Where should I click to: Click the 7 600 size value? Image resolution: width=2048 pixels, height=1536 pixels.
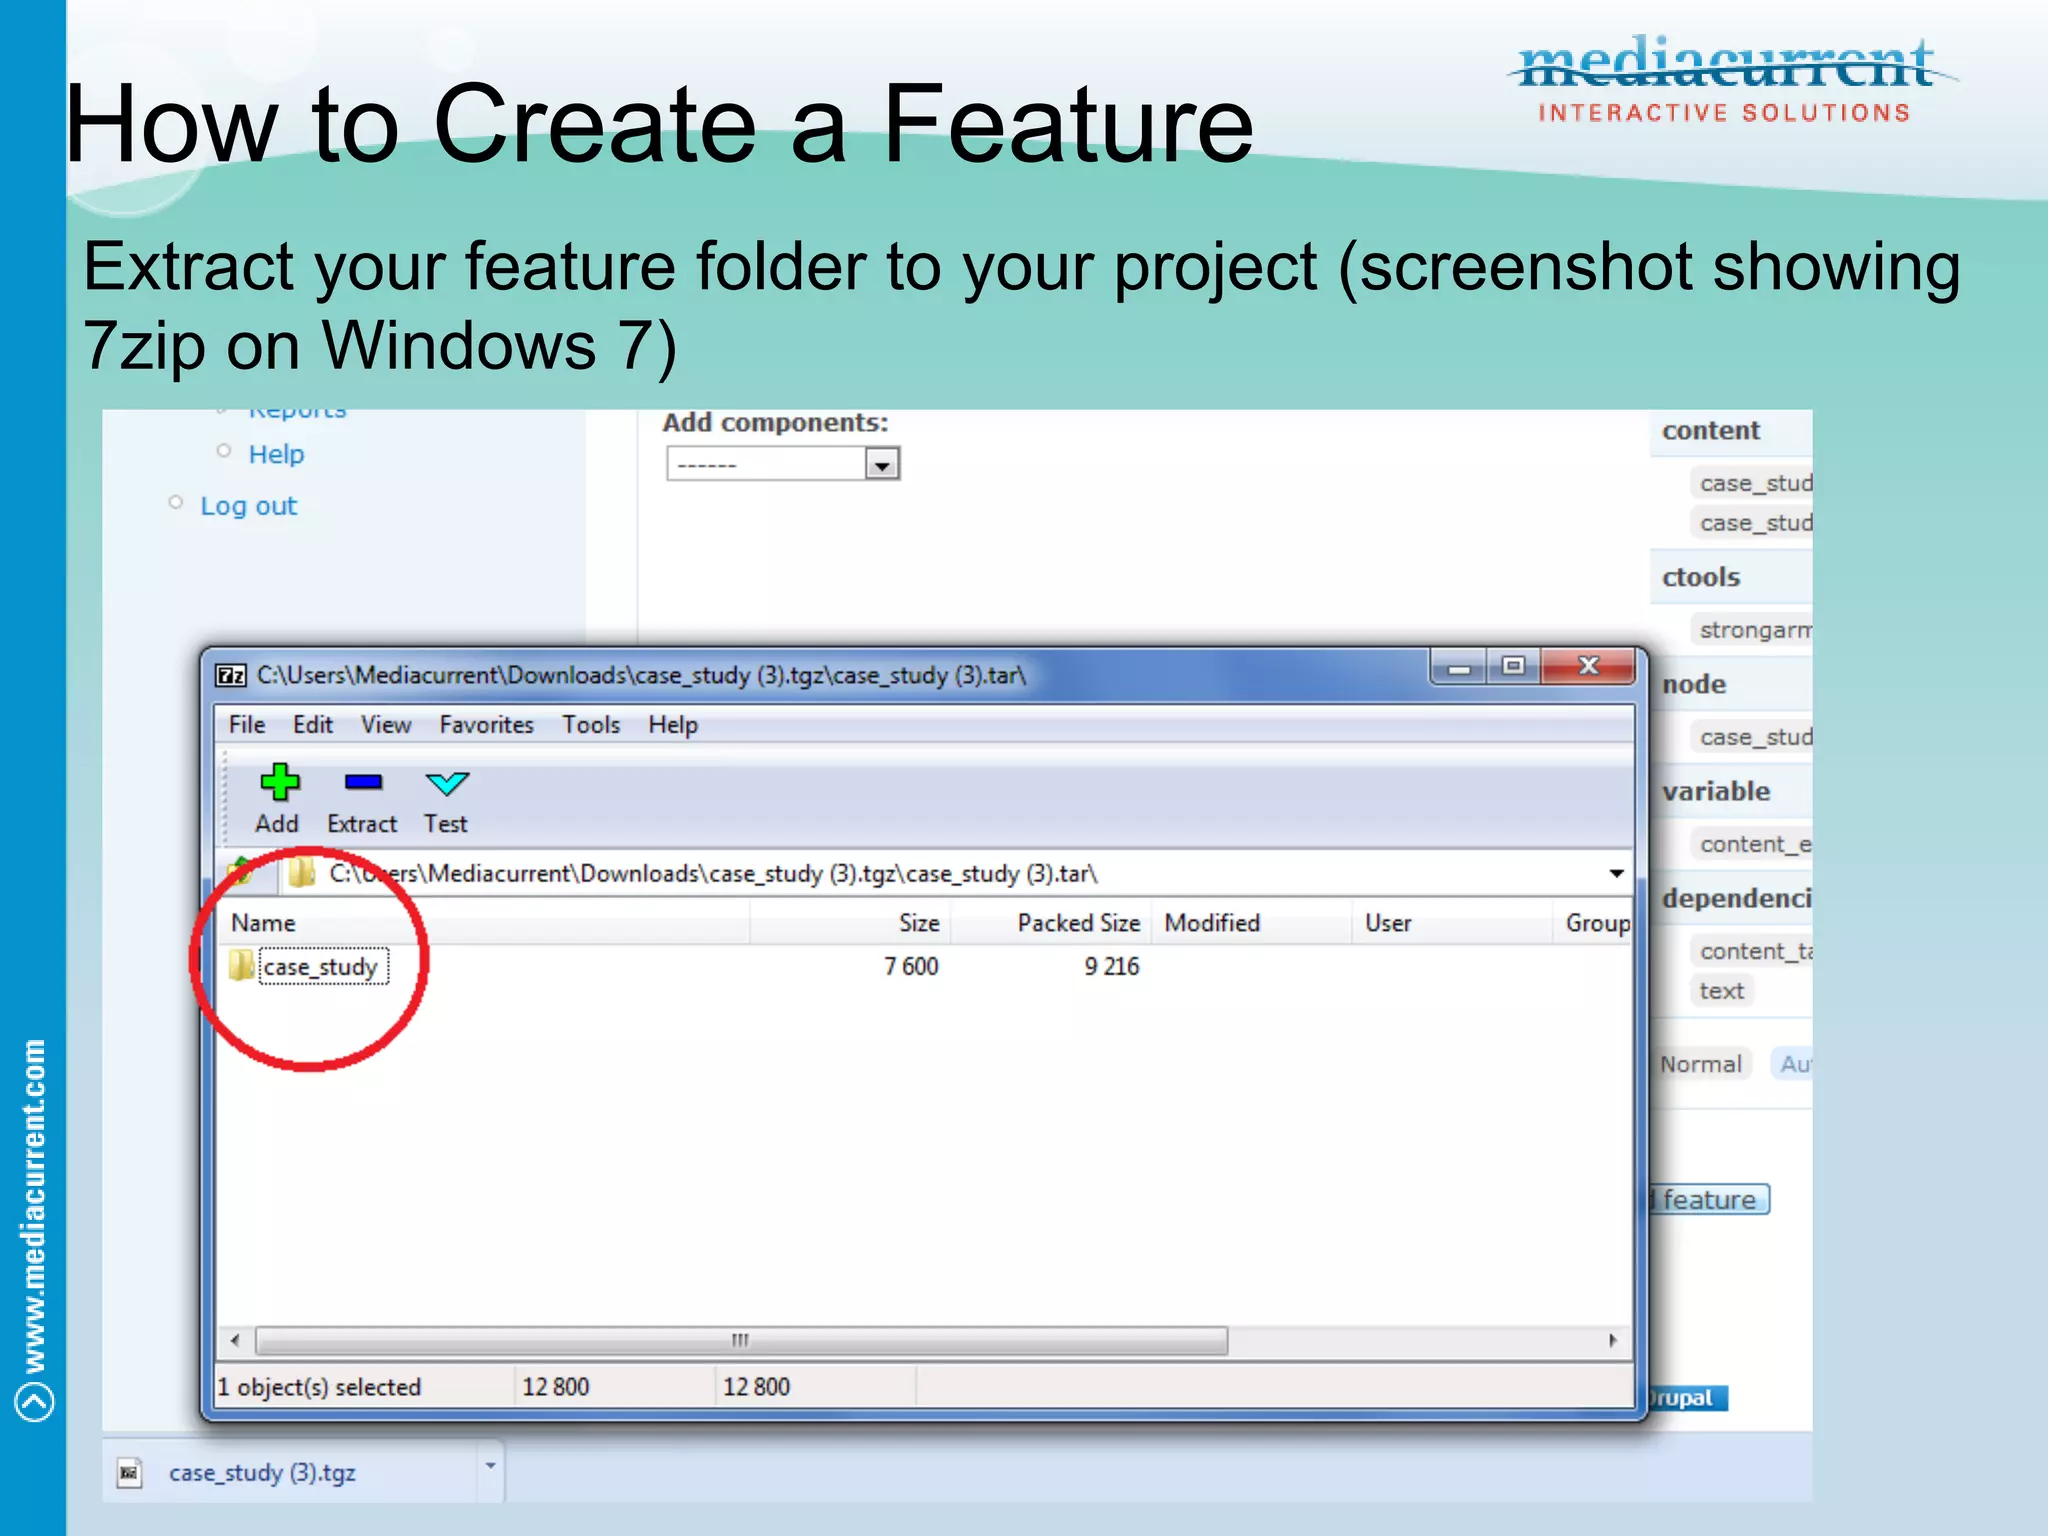point(911,967)
